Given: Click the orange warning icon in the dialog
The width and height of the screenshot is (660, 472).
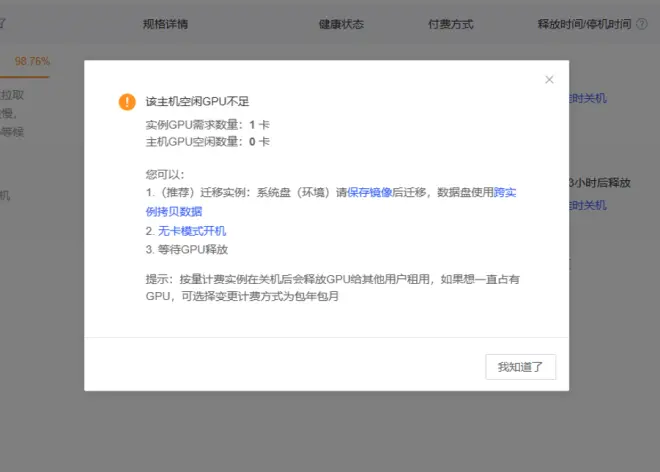Looking at the screenshot, I should tap(127, 101).
